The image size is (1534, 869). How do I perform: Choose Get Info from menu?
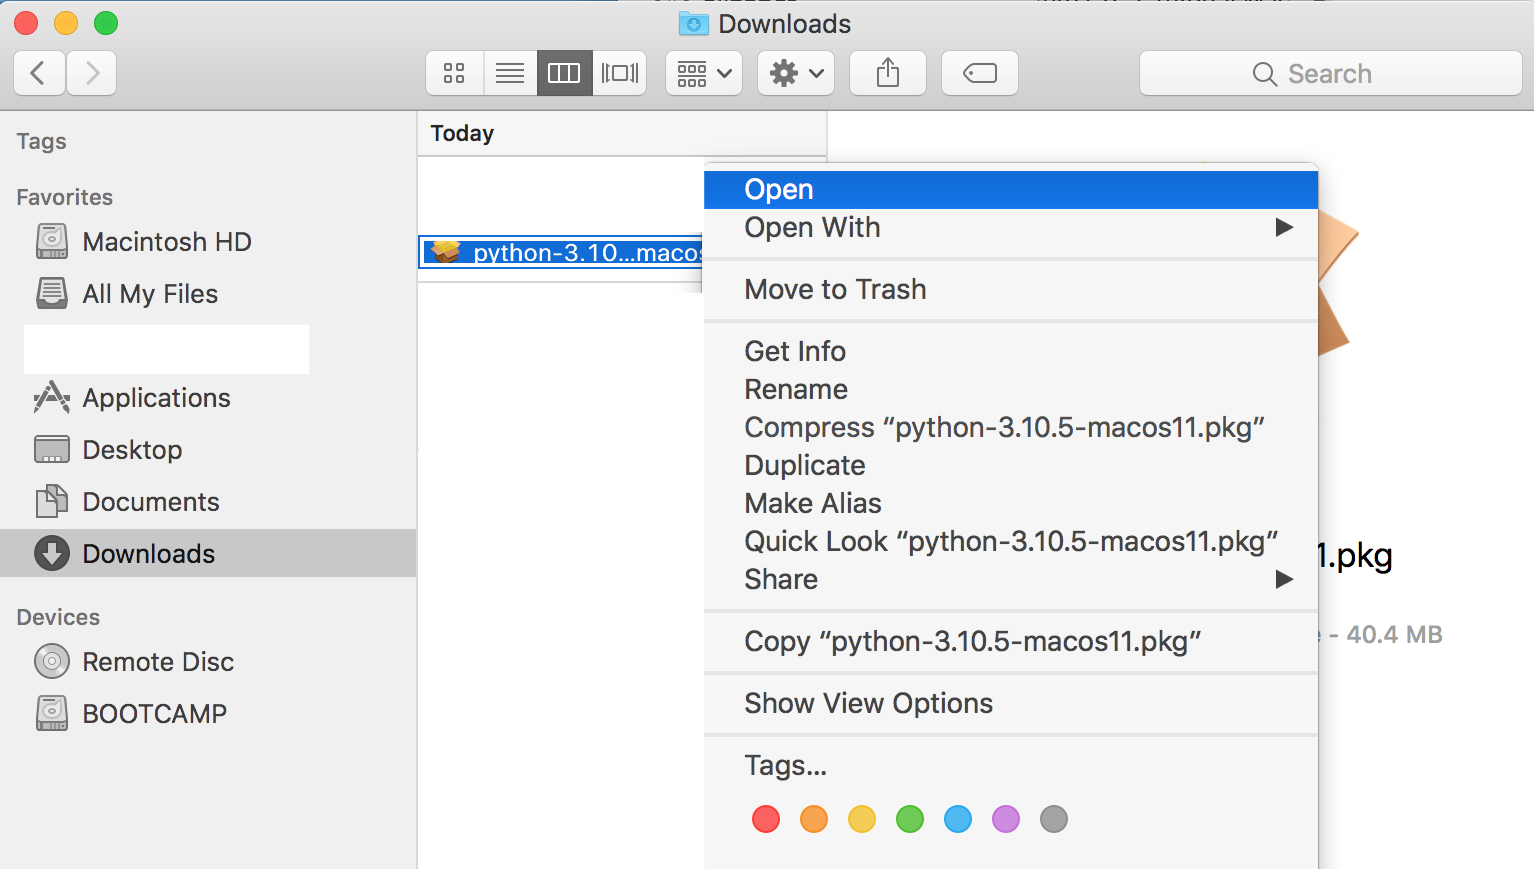pos(1011,352)
